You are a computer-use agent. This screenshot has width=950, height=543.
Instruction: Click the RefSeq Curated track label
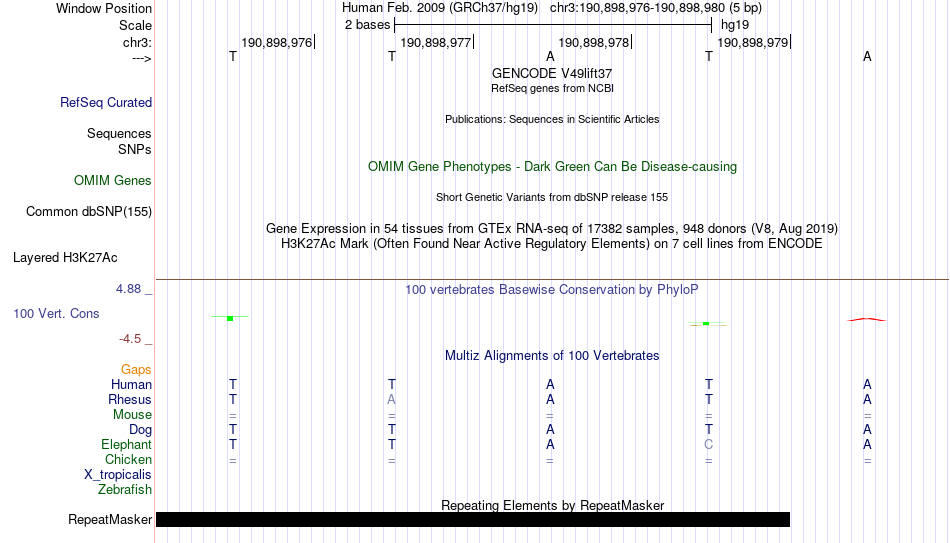click(x=106, y=102)
